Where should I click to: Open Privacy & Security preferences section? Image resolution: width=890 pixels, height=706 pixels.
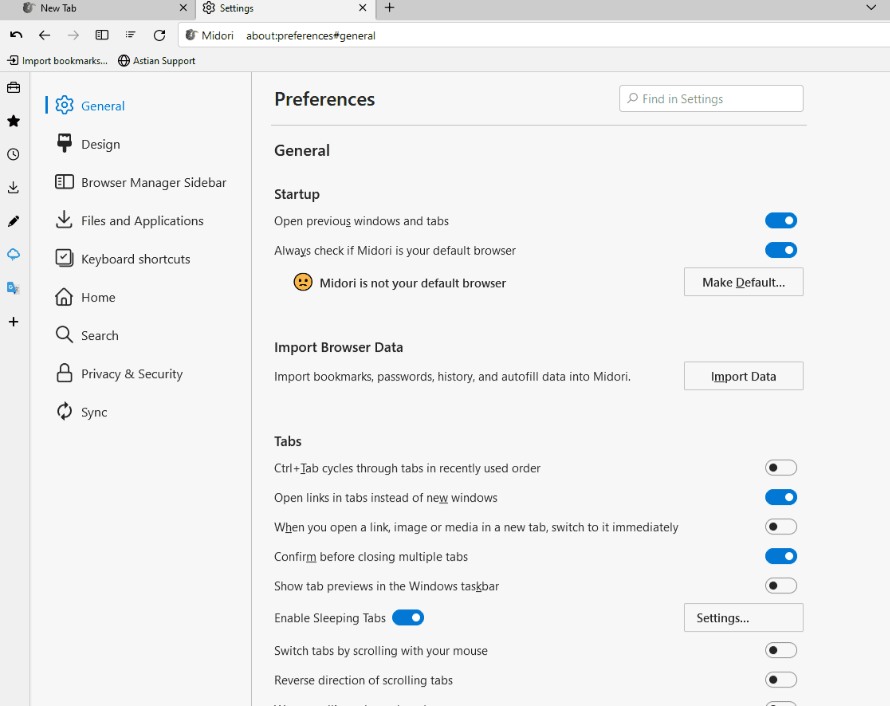click(x=131, y=374)
